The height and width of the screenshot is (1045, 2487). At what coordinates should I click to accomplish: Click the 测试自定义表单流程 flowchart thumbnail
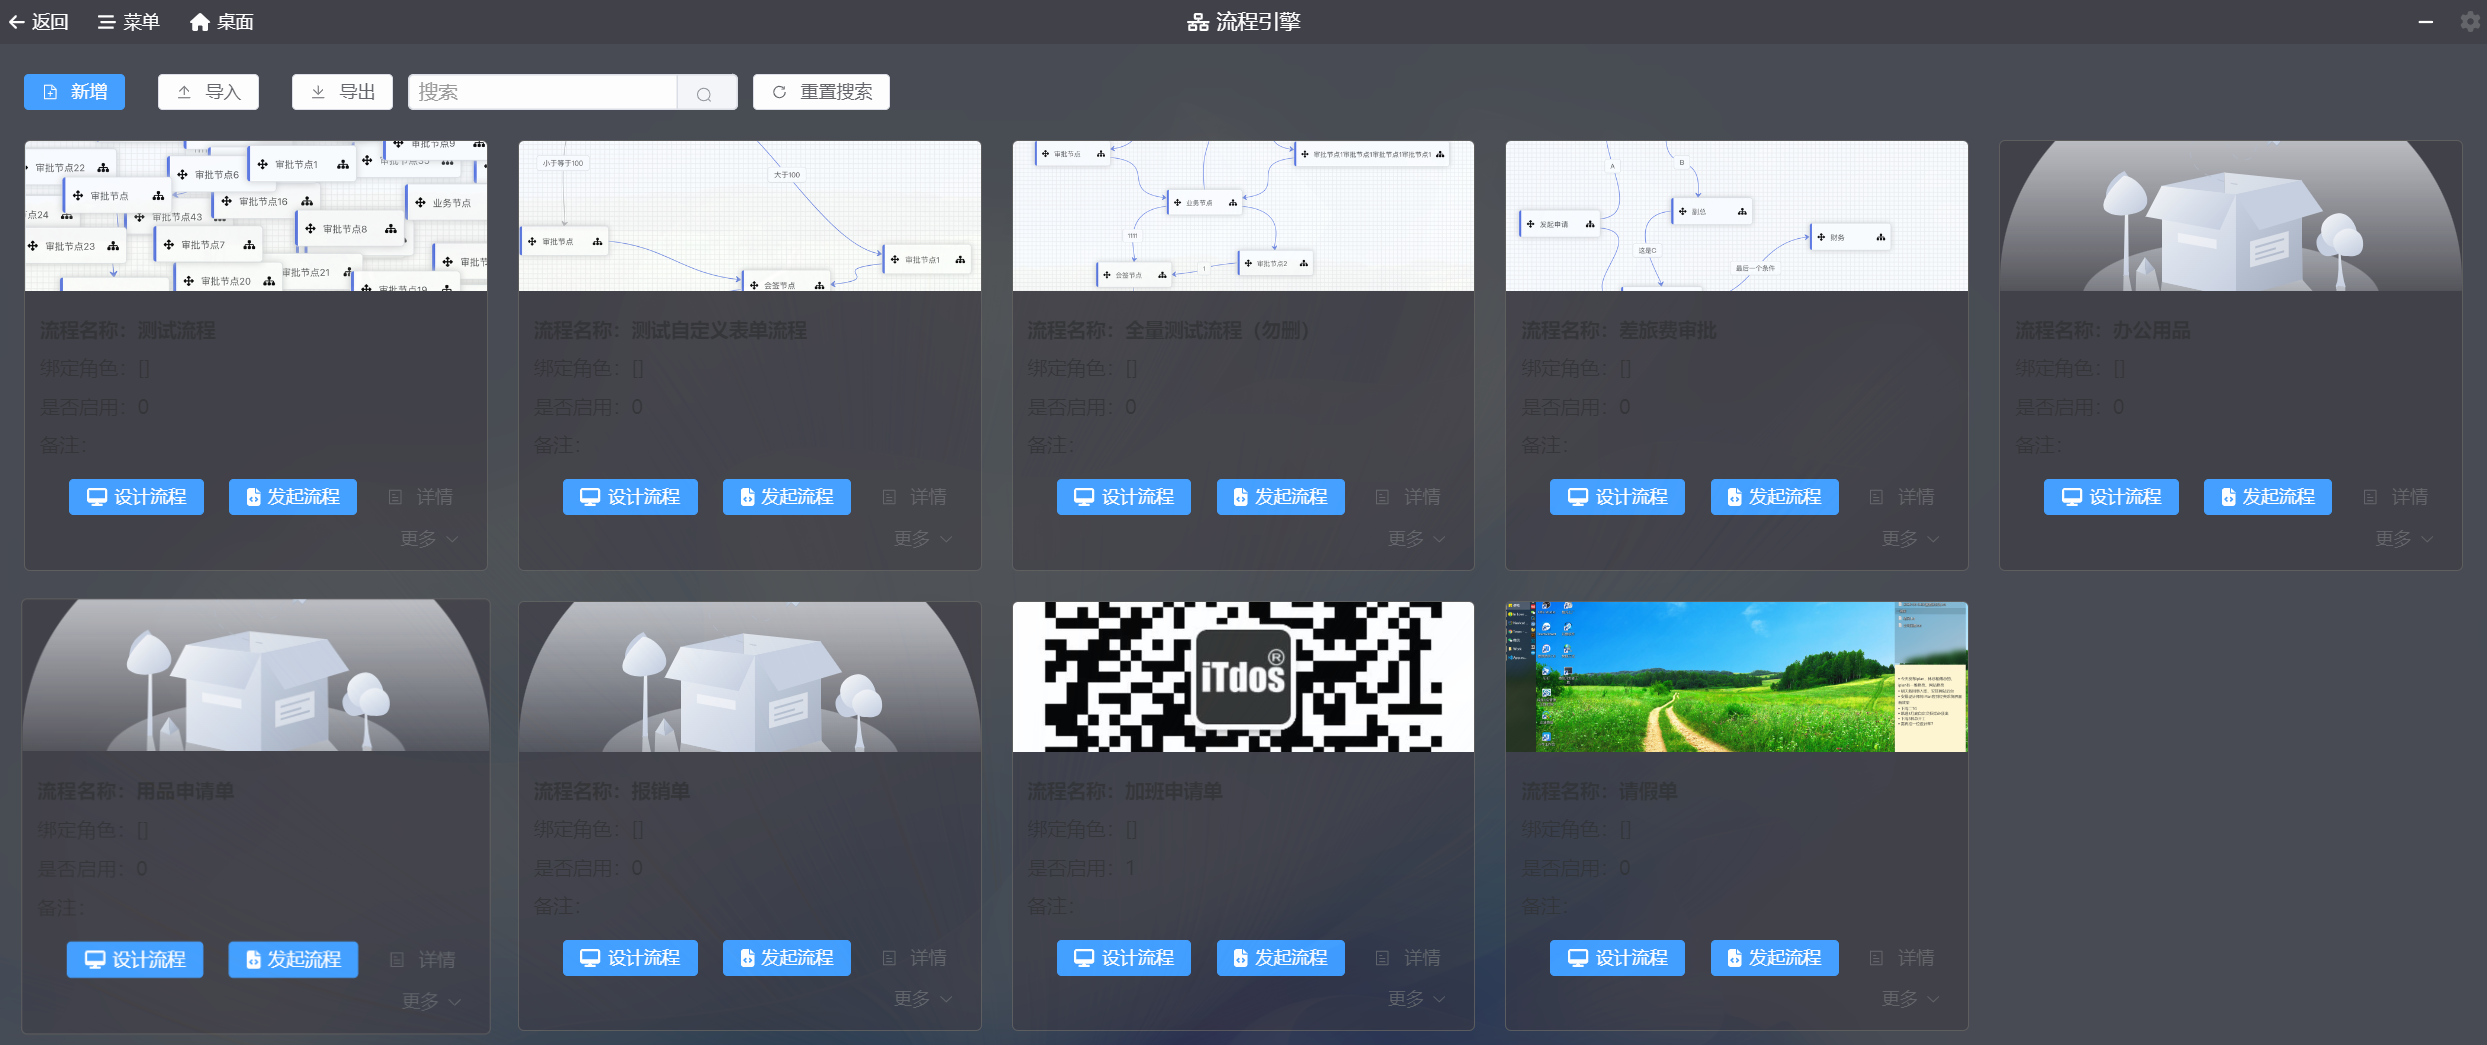750,216
